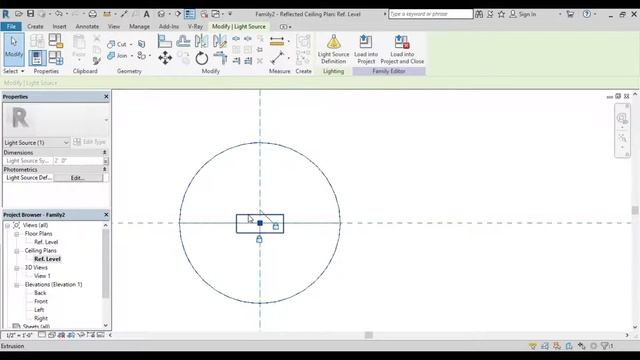Select the Move tool cross-arrows icon
This screenshot has height=360, width=640.
(165, 58)
